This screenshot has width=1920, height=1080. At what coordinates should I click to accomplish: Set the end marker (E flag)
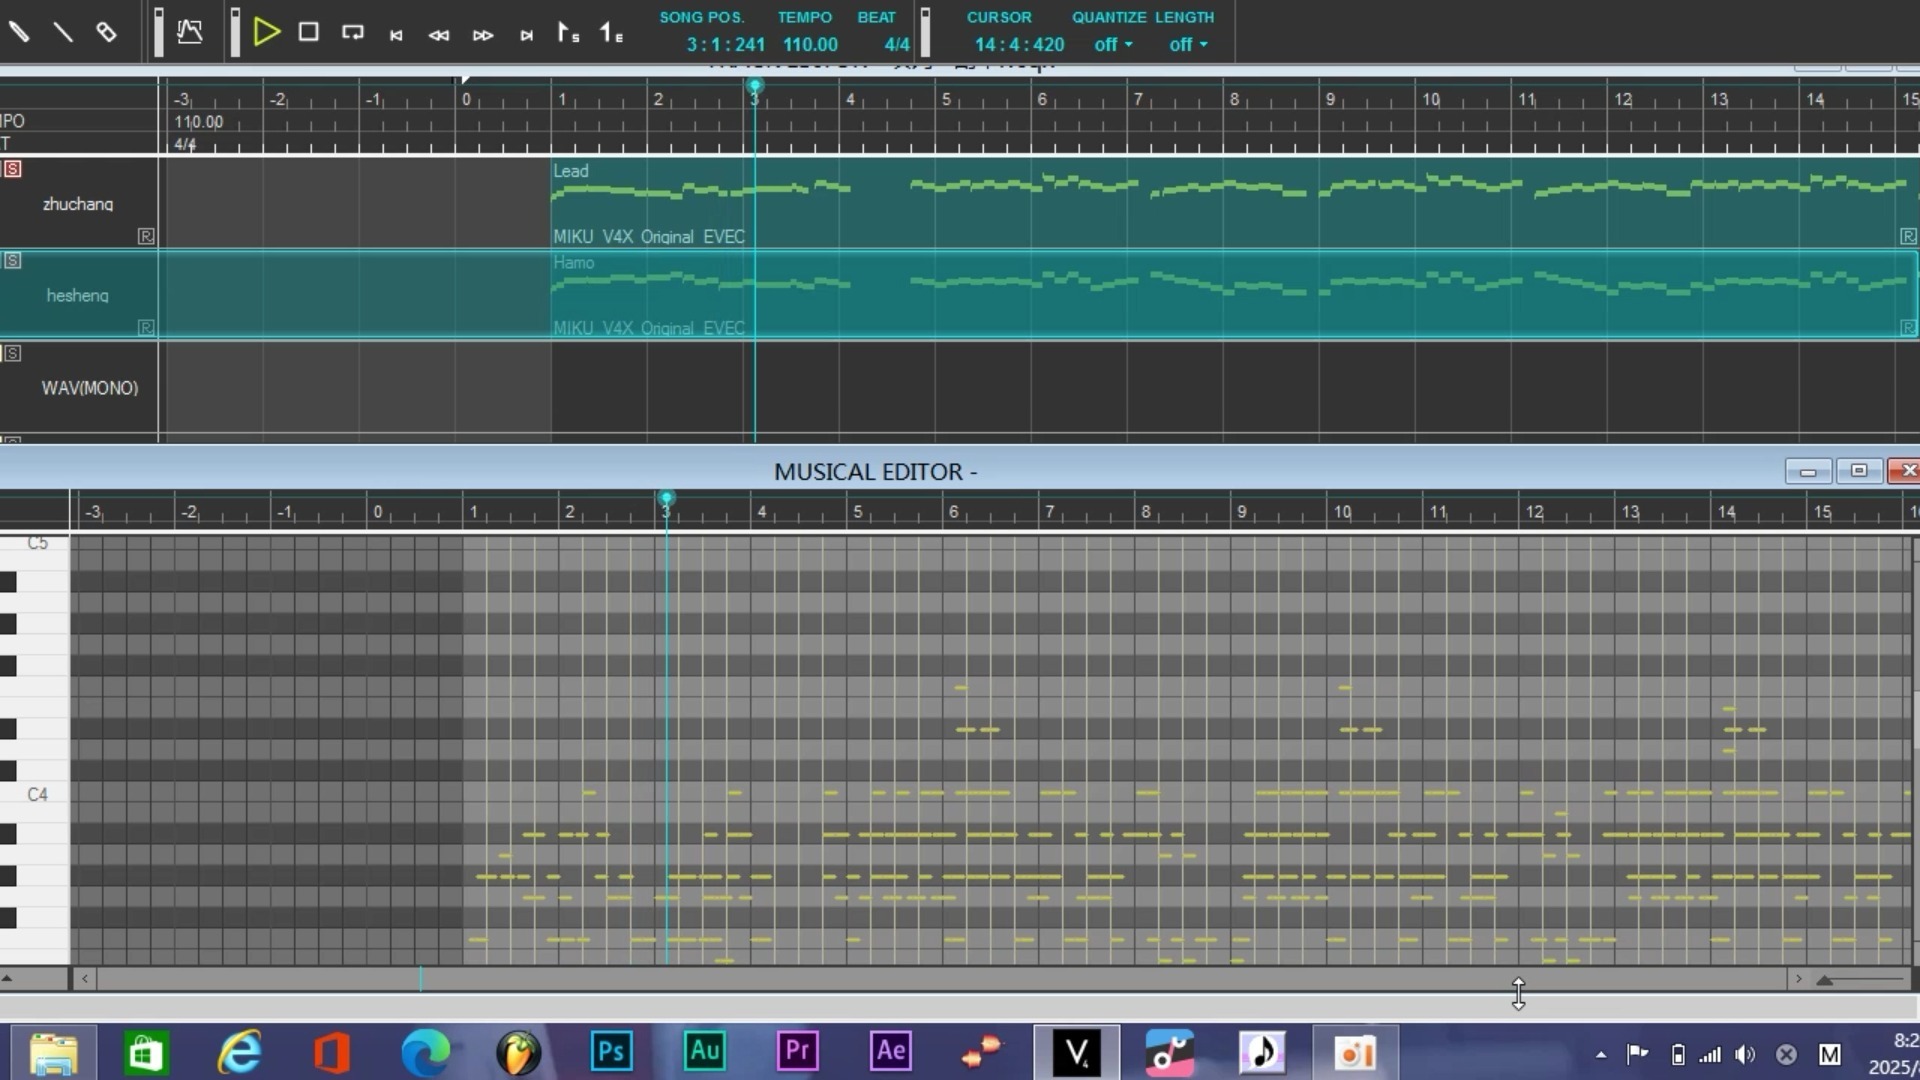coord(611,33)
